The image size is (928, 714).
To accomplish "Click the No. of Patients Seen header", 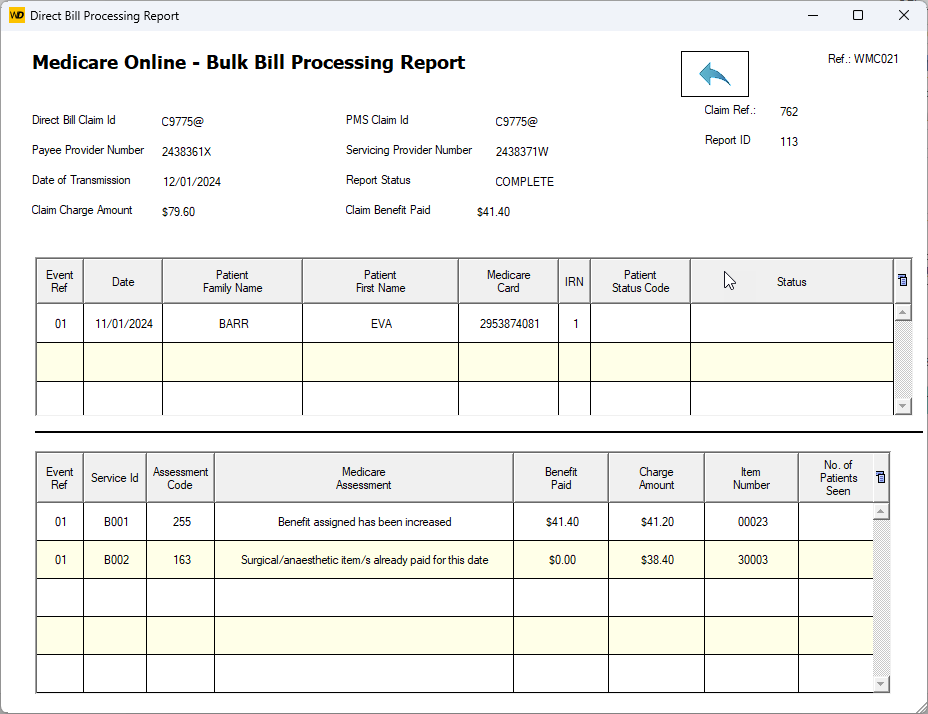I will coord(838,478).
